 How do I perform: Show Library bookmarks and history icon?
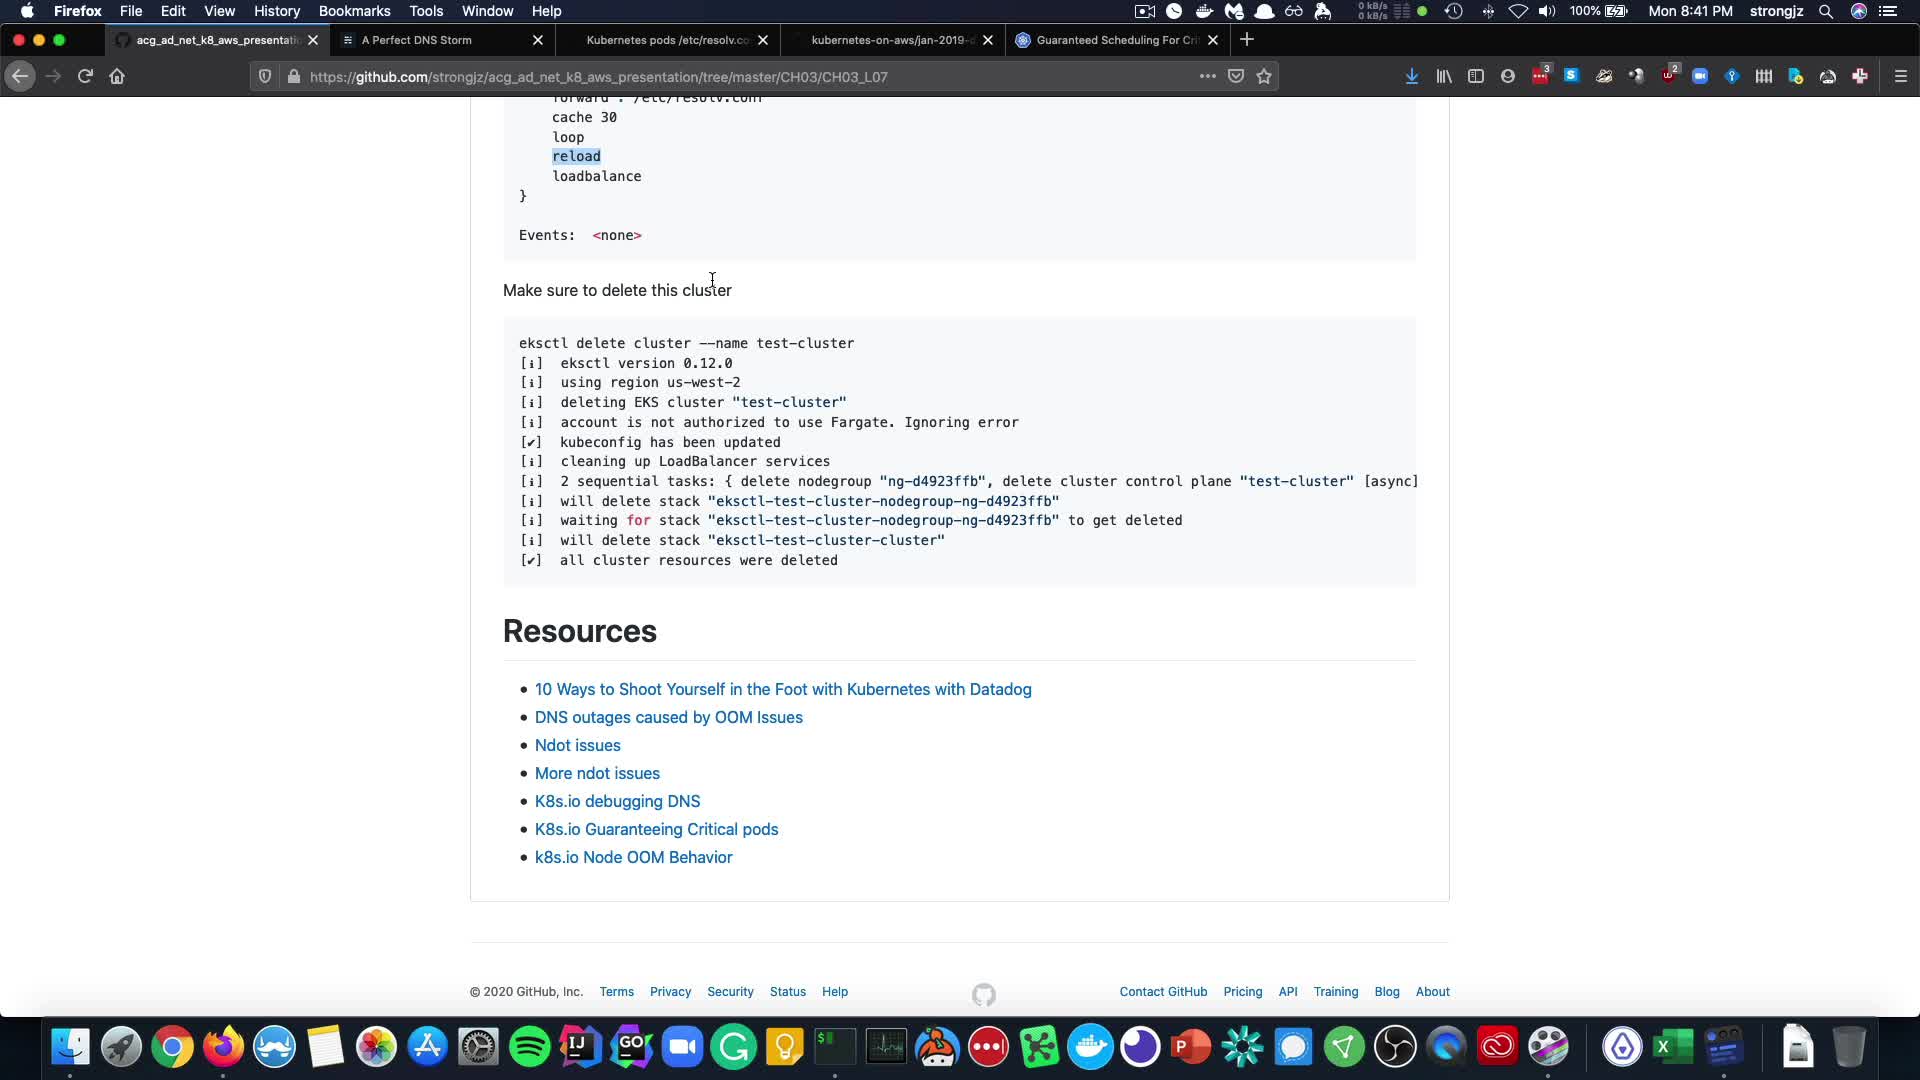(x=1444, y=76)
